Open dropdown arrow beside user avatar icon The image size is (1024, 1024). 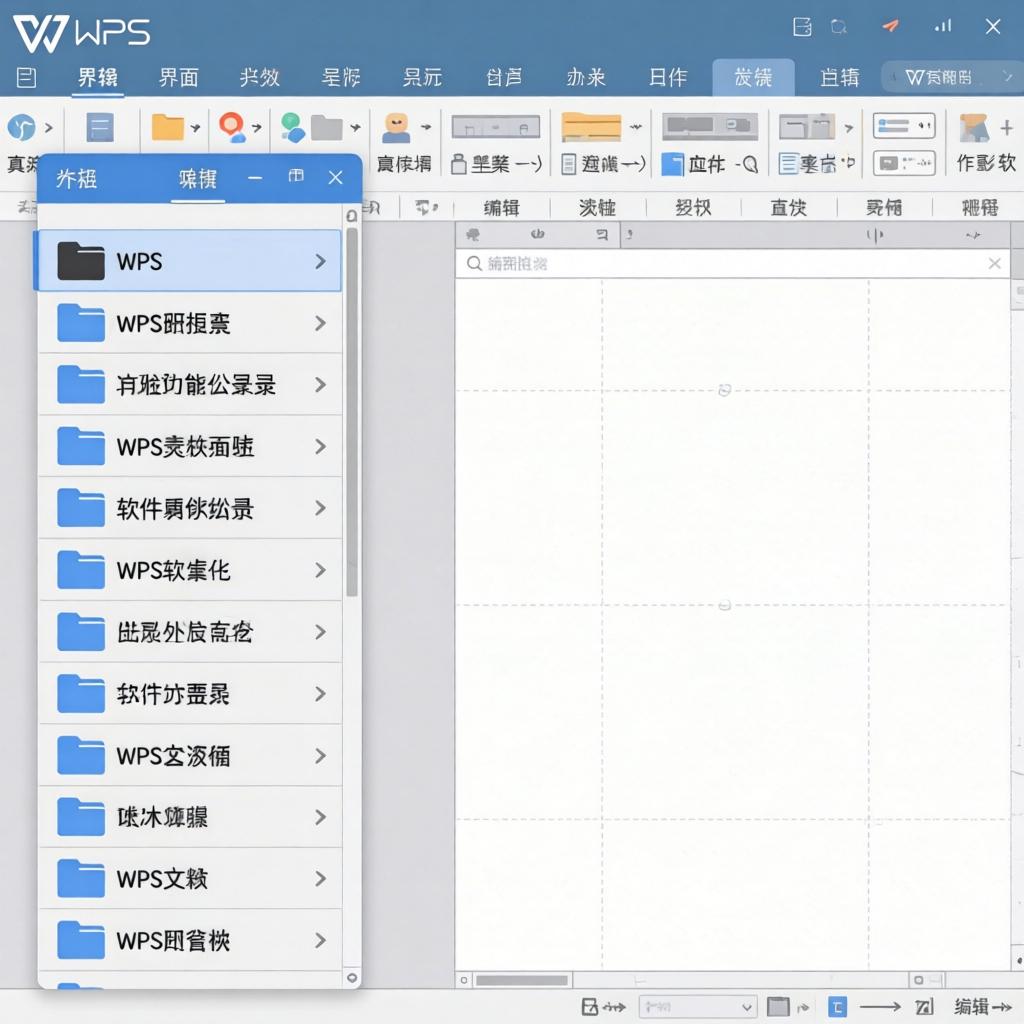(x=426, y=127)
